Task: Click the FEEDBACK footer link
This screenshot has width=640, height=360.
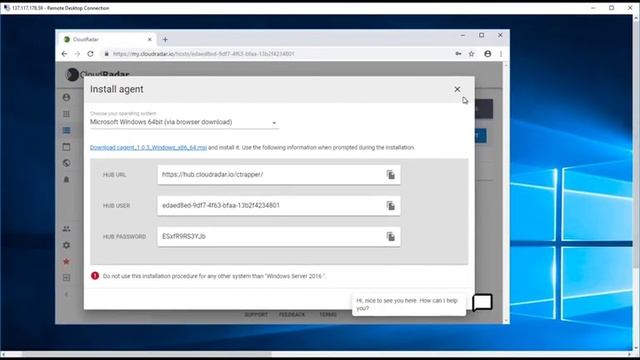Action: 292,315
